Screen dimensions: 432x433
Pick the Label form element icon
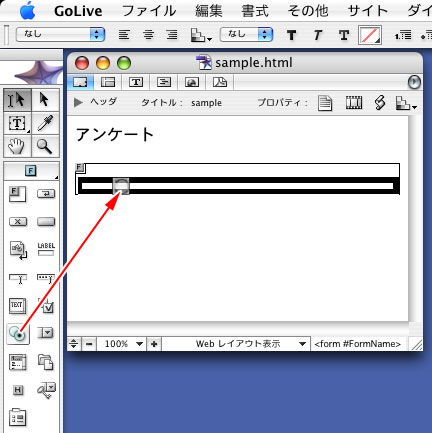46,249
